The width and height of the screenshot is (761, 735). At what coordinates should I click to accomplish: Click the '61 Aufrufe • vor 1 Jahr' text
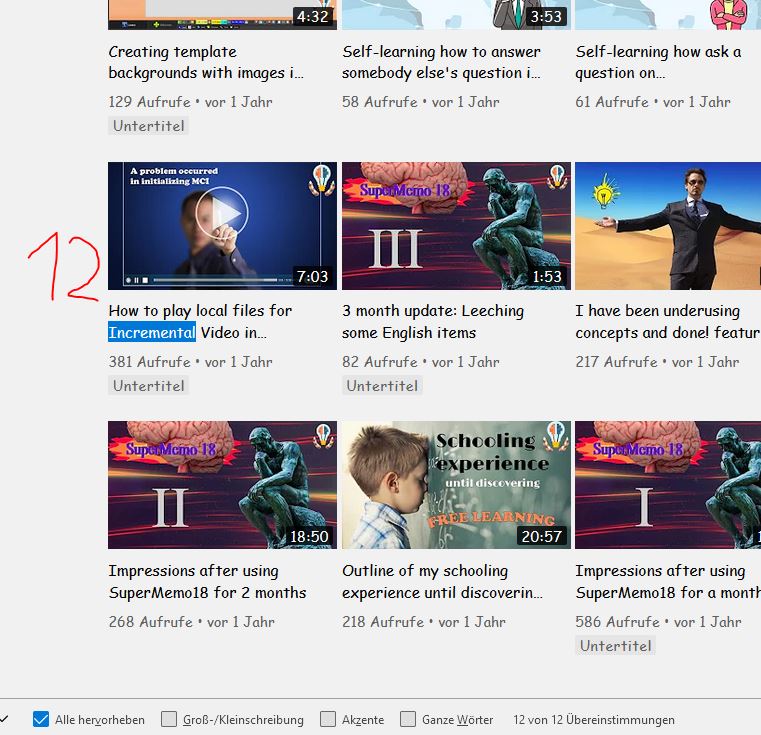pos(653,101)
